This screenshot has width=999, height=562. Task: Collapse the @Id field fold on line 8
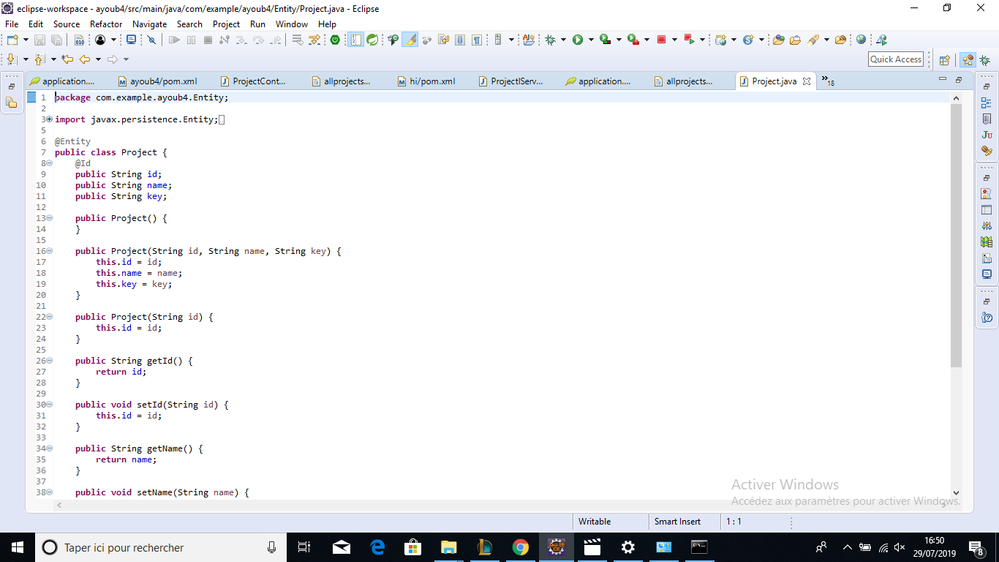pos(50,163)
